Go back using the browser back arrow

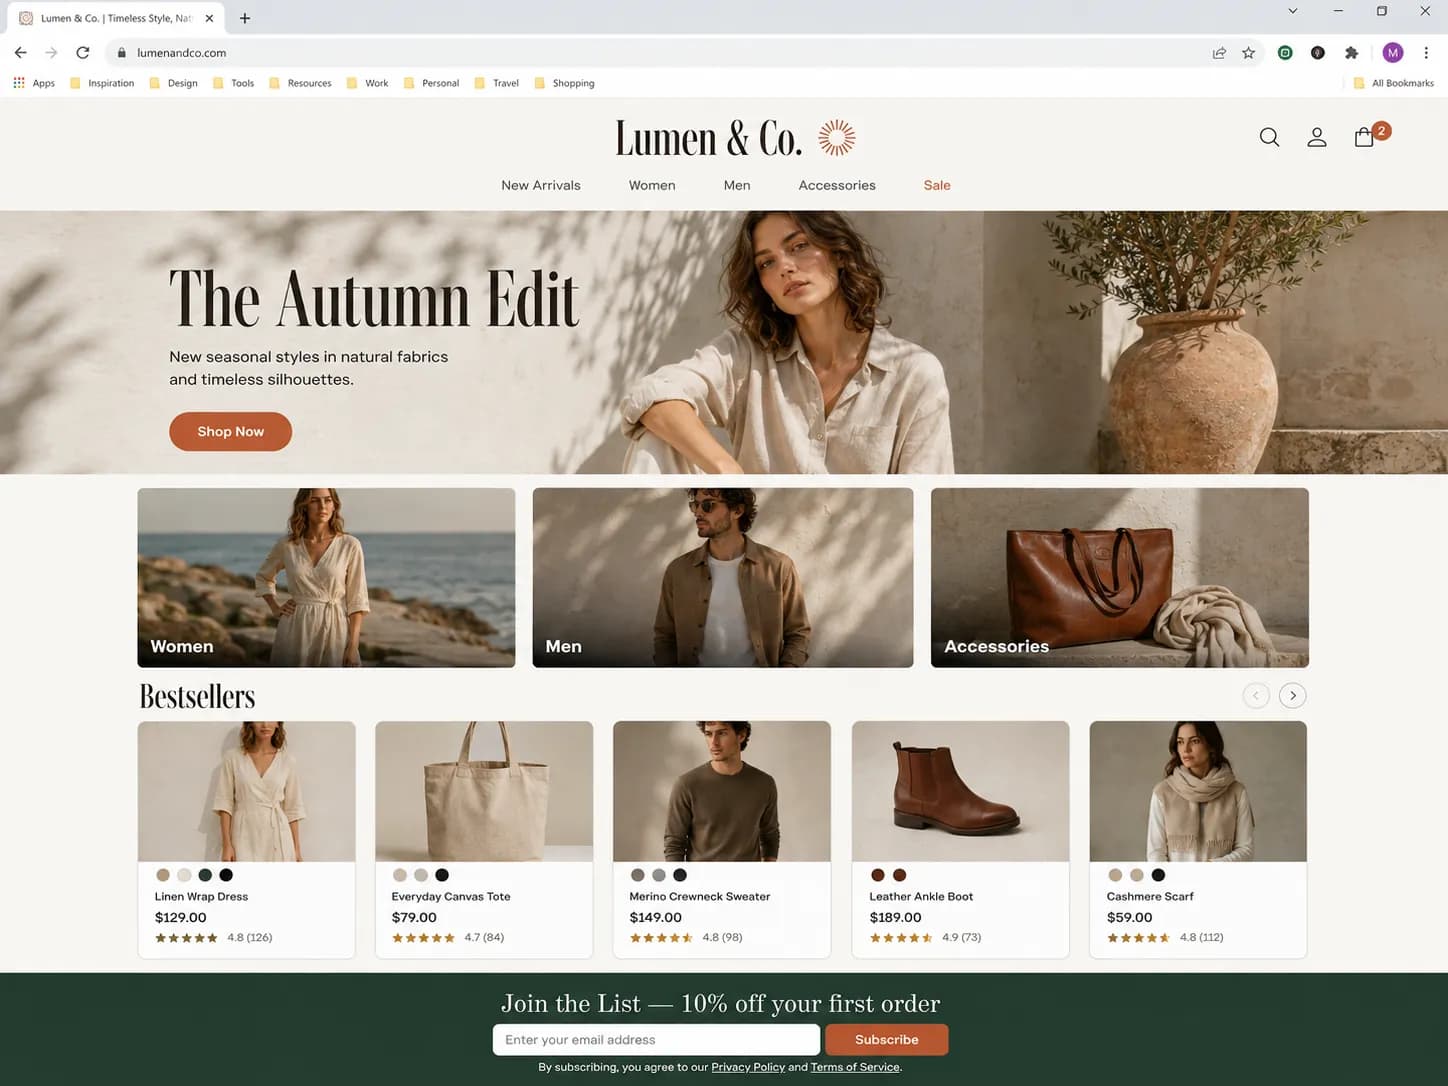point(20,52)
